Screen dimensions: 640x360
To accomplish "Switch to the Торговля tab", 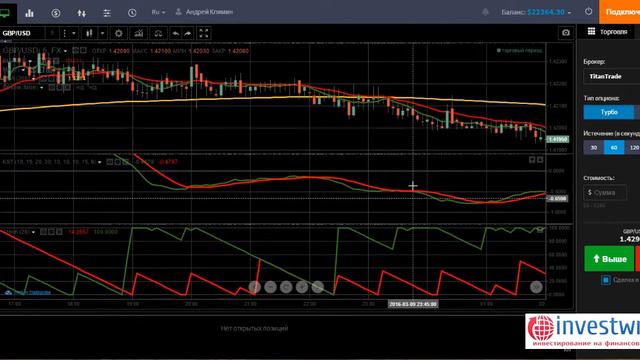I will pos(608,31).
